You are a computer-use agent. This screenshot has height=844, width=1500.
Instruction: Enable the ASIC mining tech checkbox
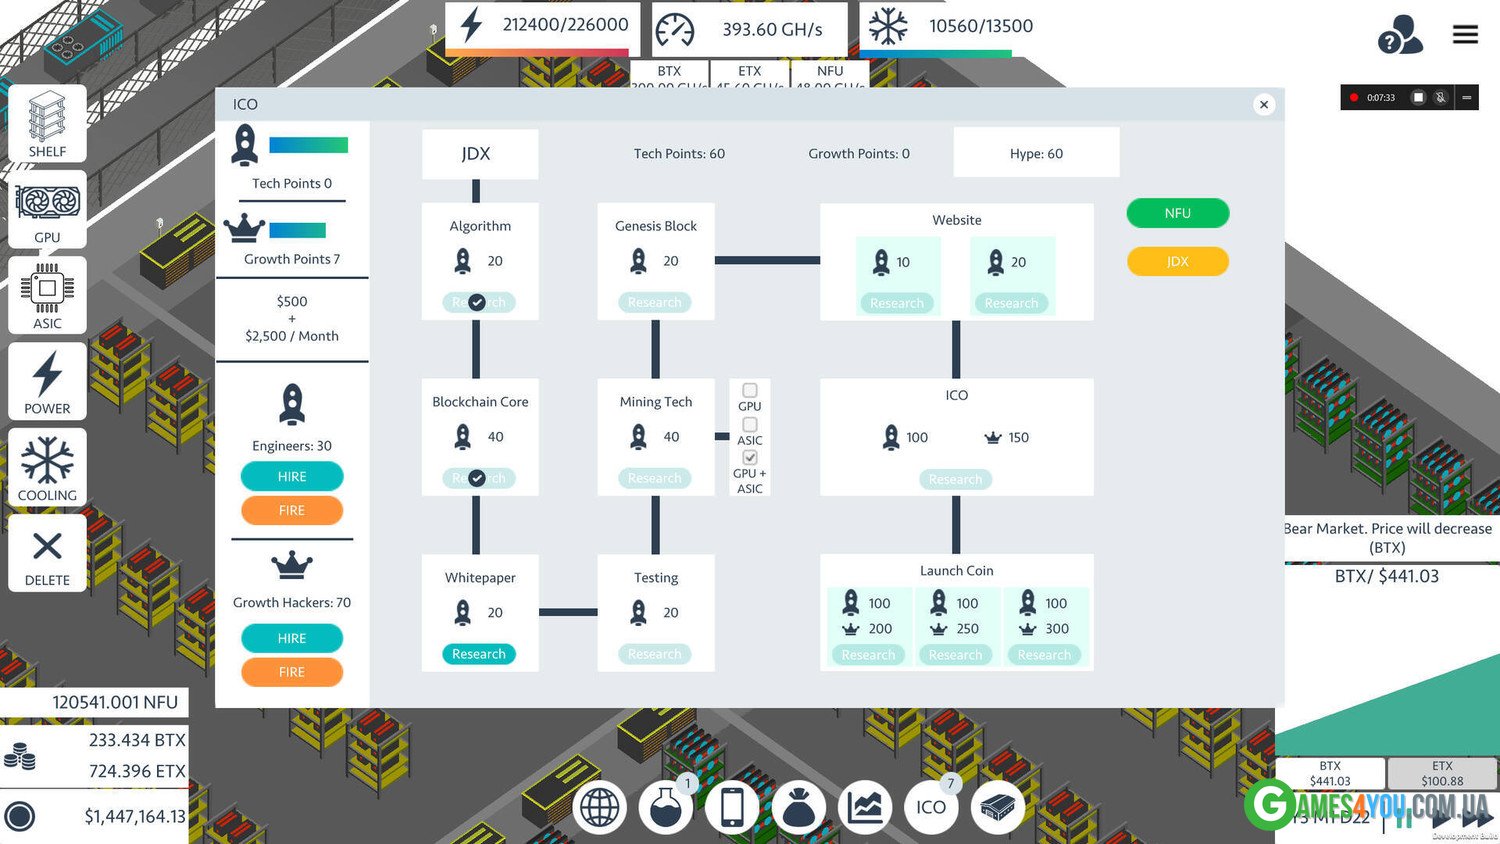click(x=750, y=425)
